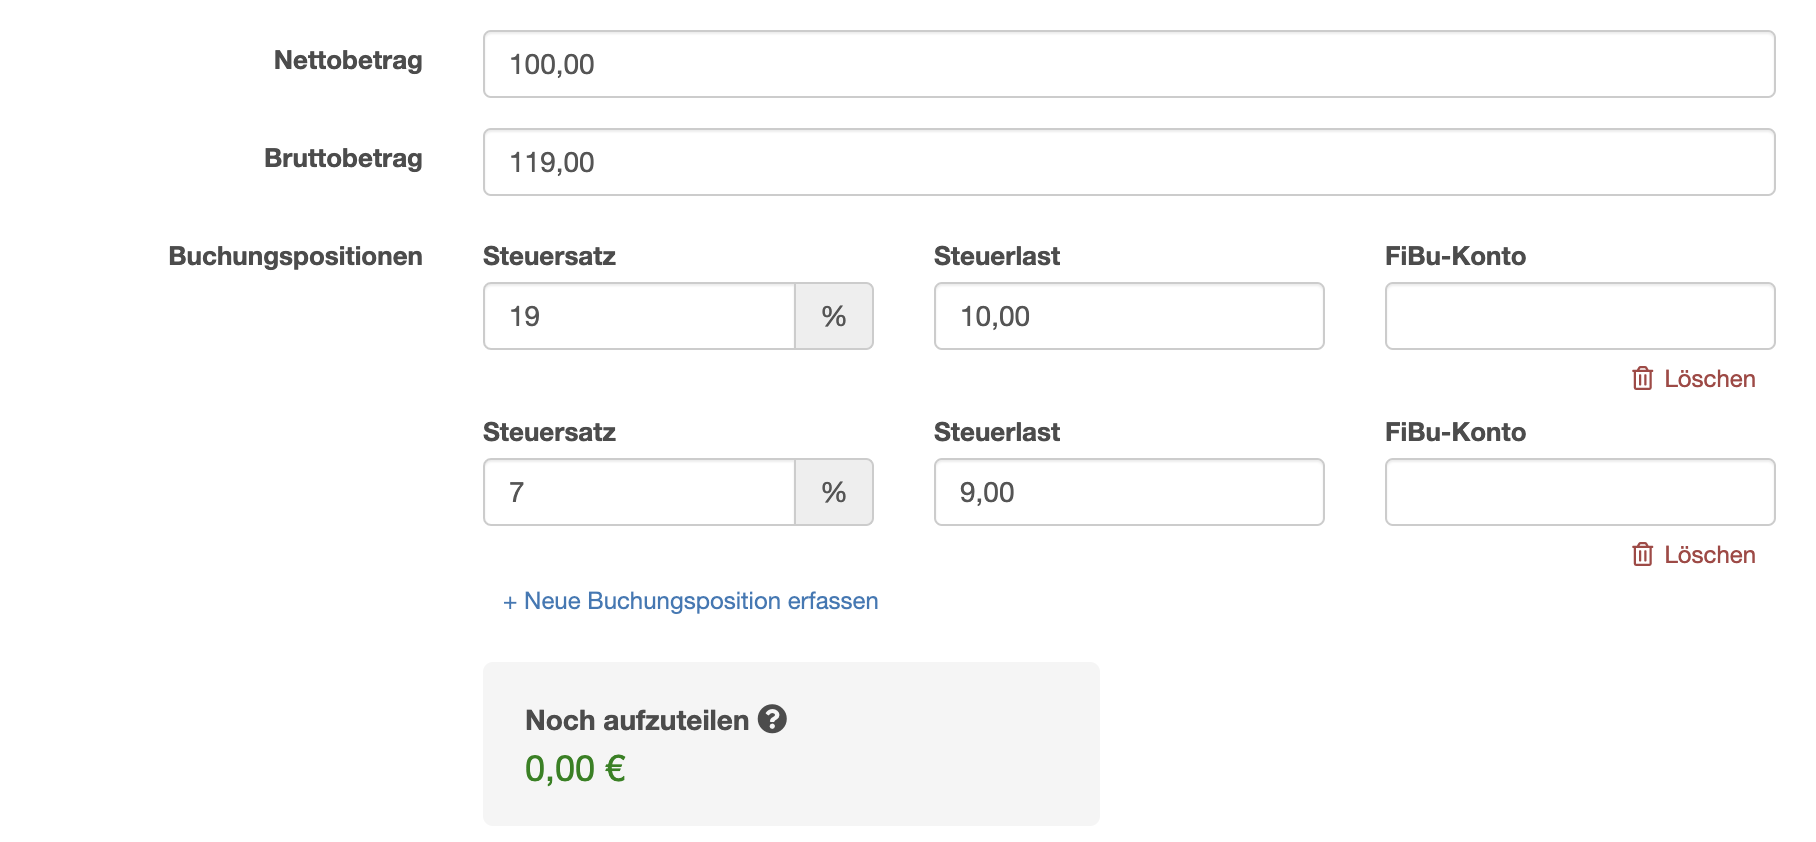This screenshot has width=1816, height=842.
Task: Click the Noch aufzuteilen heading
Action: [637, 720]
